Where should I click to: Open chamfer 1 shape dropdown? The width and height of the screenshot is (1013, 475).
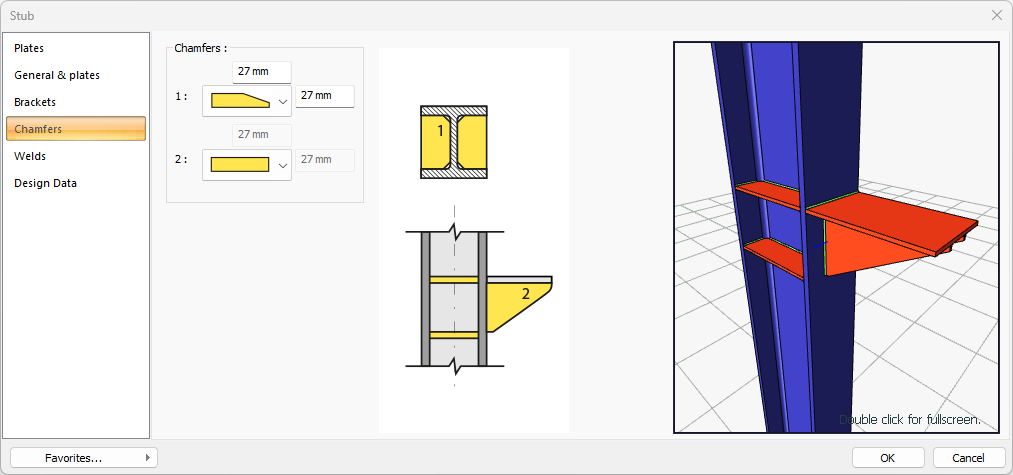click(247, 101)
